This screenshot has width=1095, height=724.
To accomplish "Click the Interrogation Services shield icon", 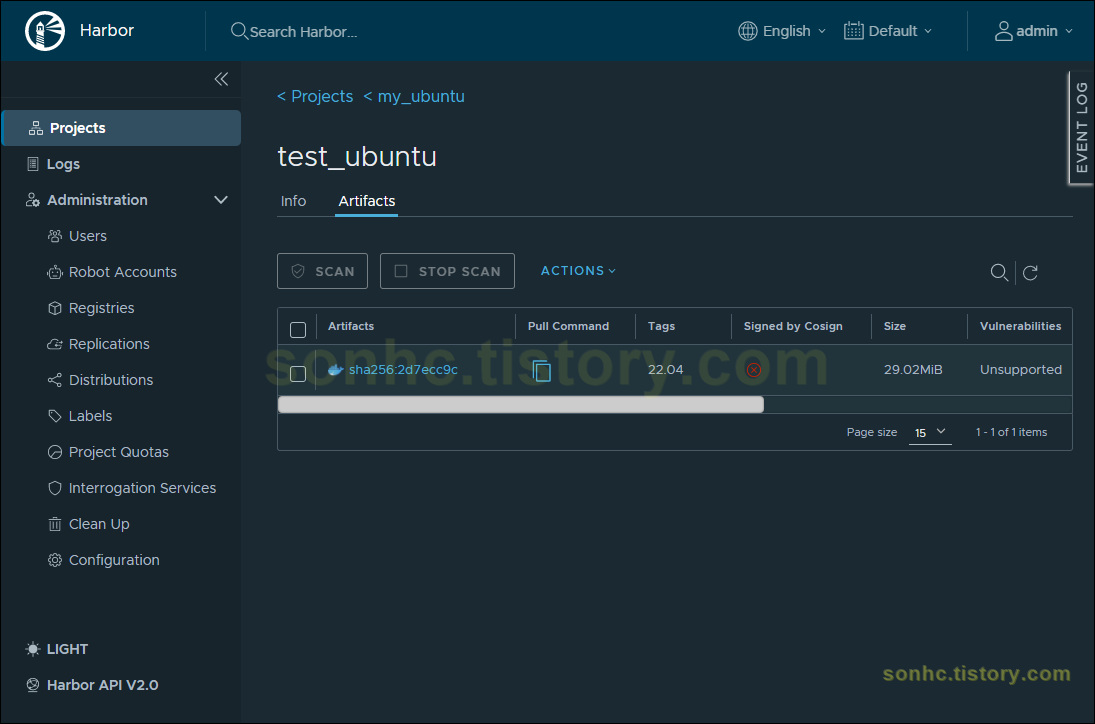I will tap(54, 488).
